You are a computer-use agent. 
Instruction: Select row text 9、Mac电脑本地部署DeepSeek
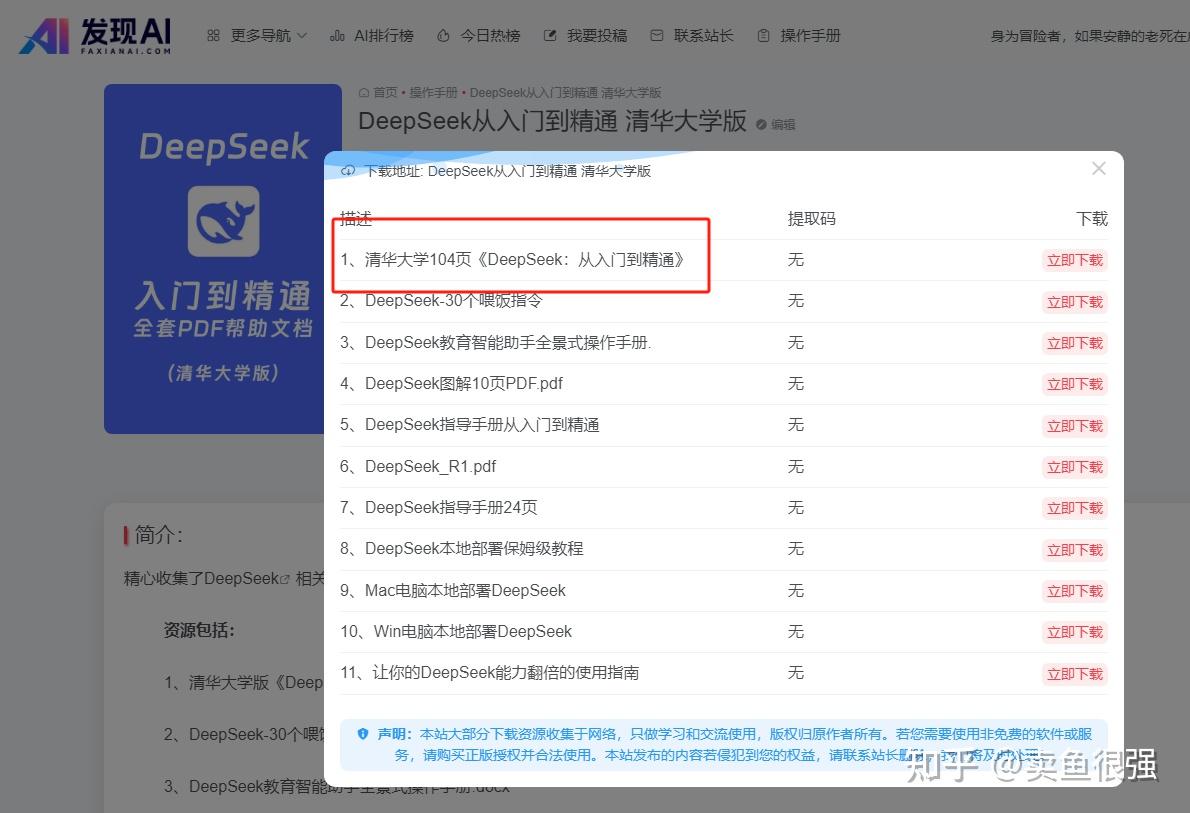point(452,590)
